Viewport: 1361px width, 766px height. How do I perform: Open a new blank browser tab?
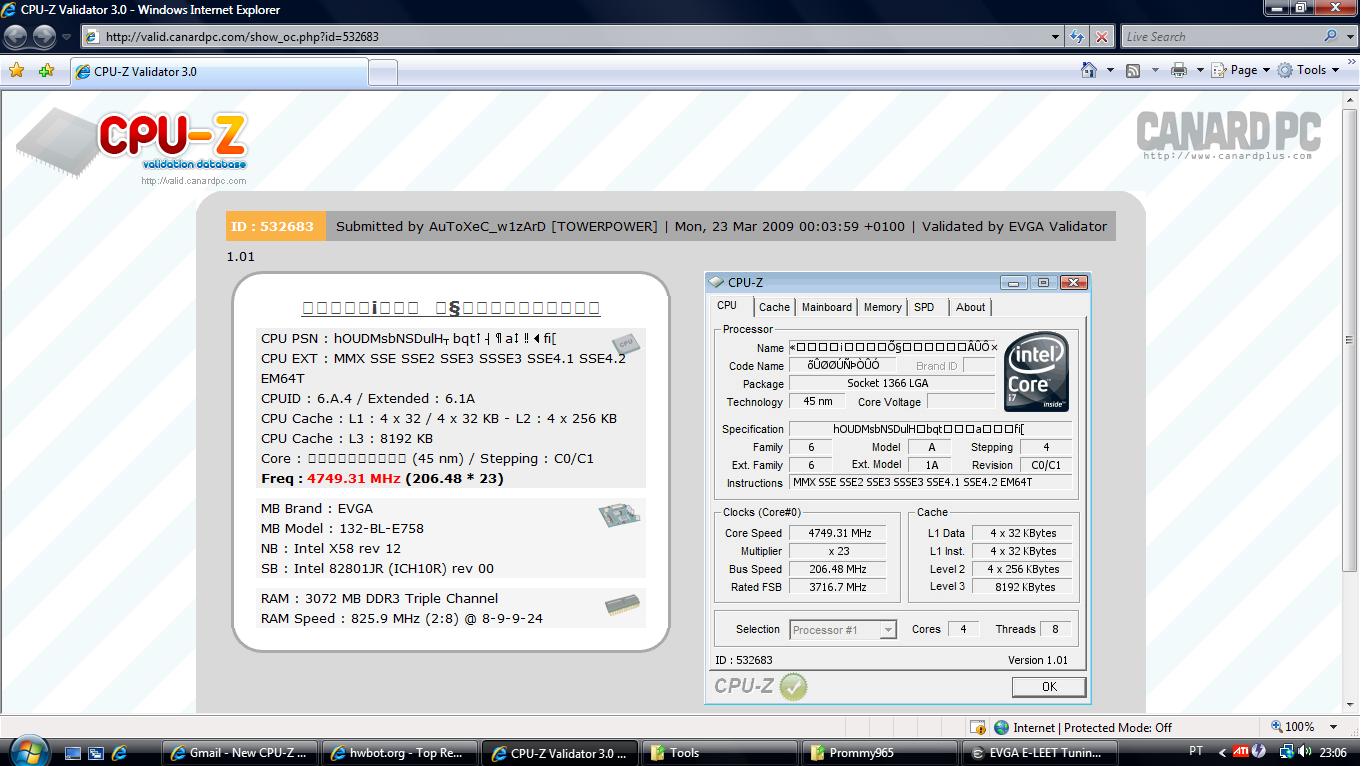[383, 73]
